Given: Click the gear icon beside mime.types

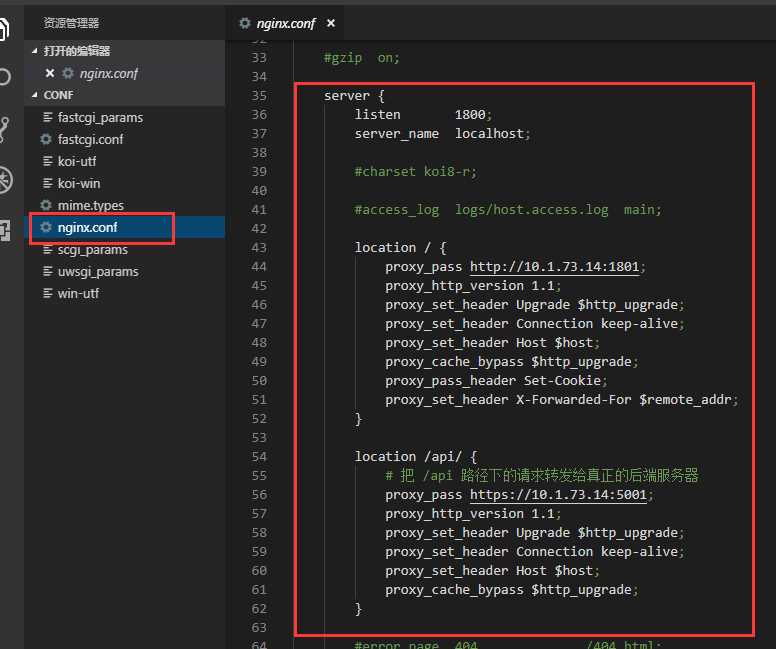Looking at the screenshot, I should coord(46,205).
